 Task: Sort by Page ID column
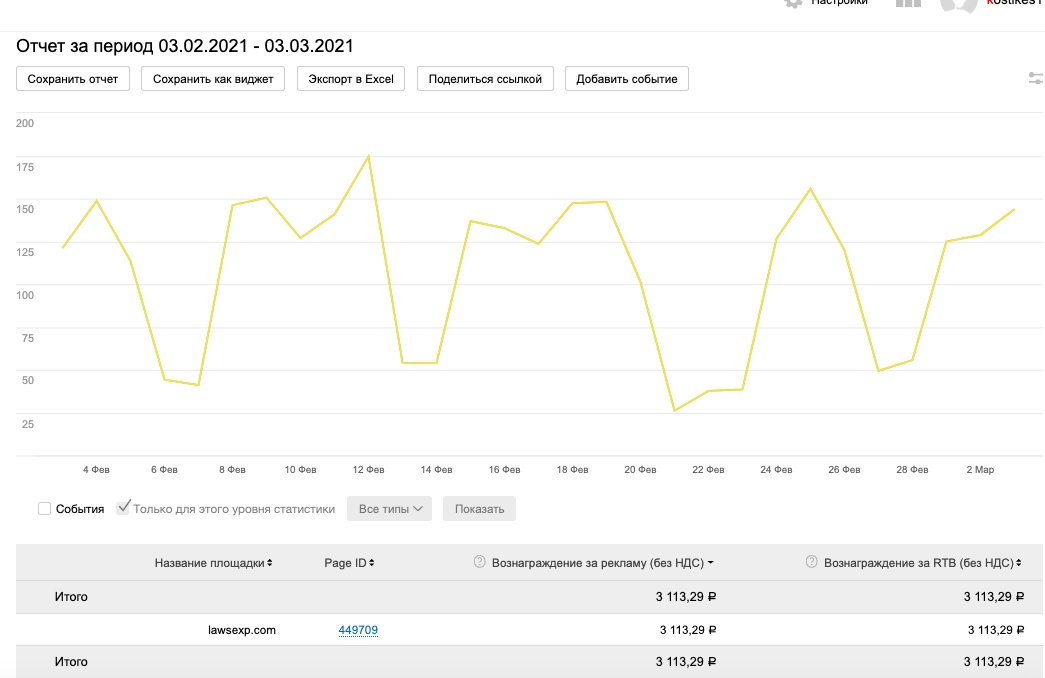(x=350, y=563)
